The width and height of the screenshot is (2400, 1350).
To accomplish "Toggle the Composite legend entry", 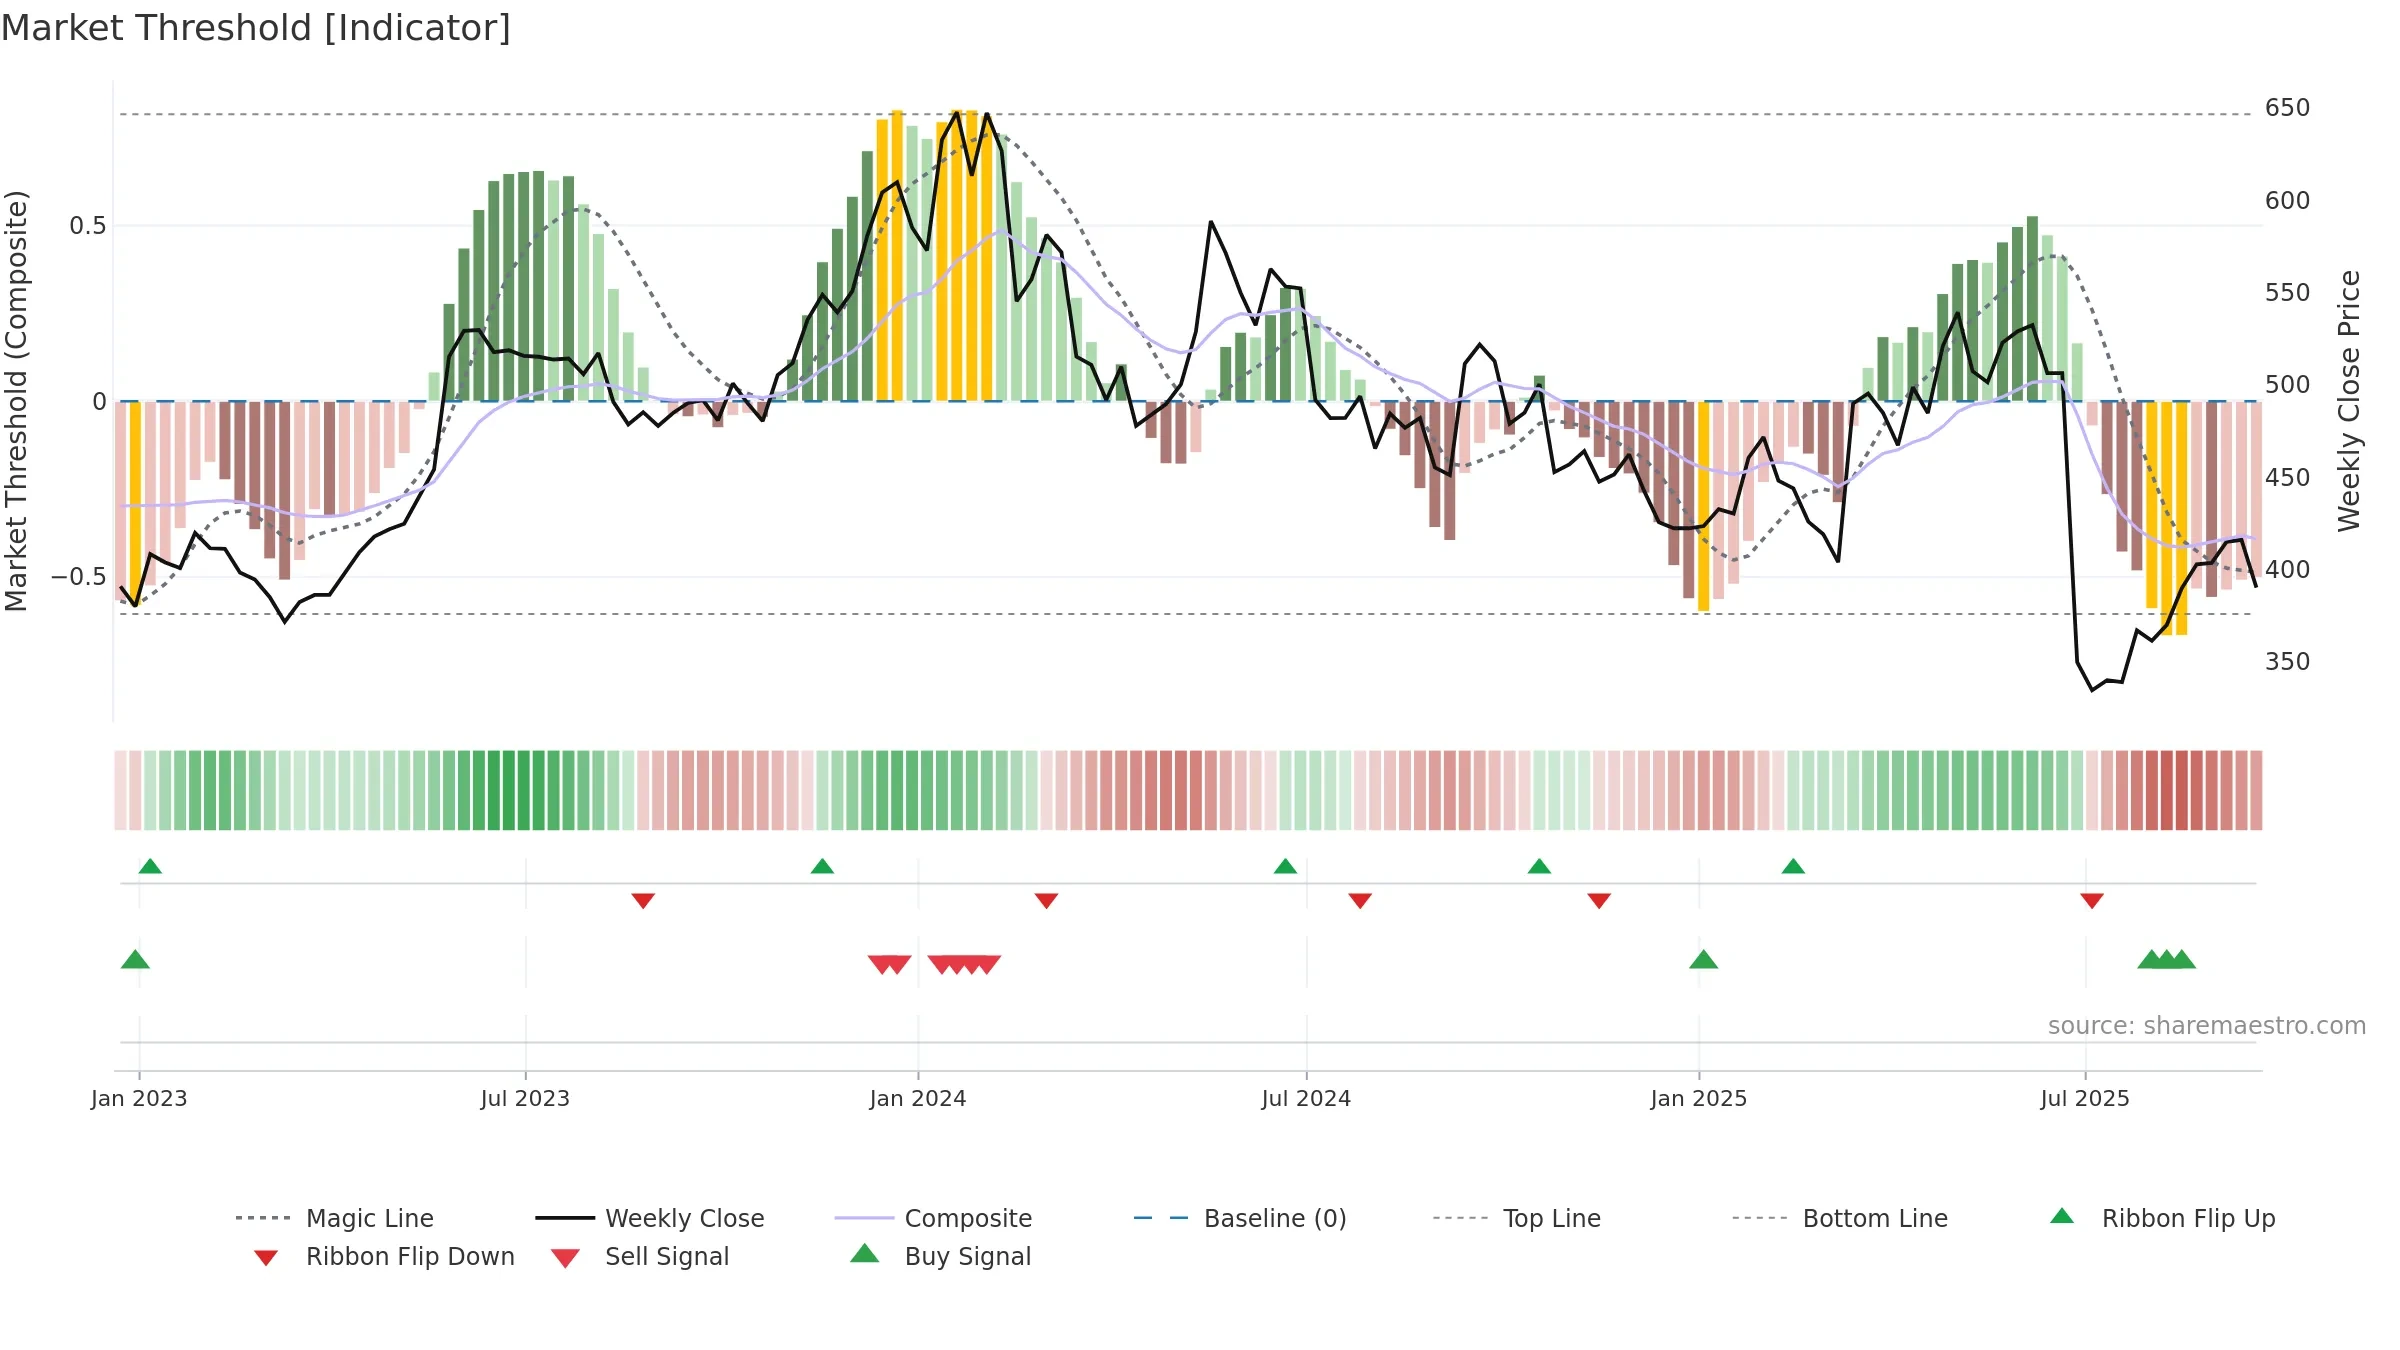I will (x=933, y=1218).
